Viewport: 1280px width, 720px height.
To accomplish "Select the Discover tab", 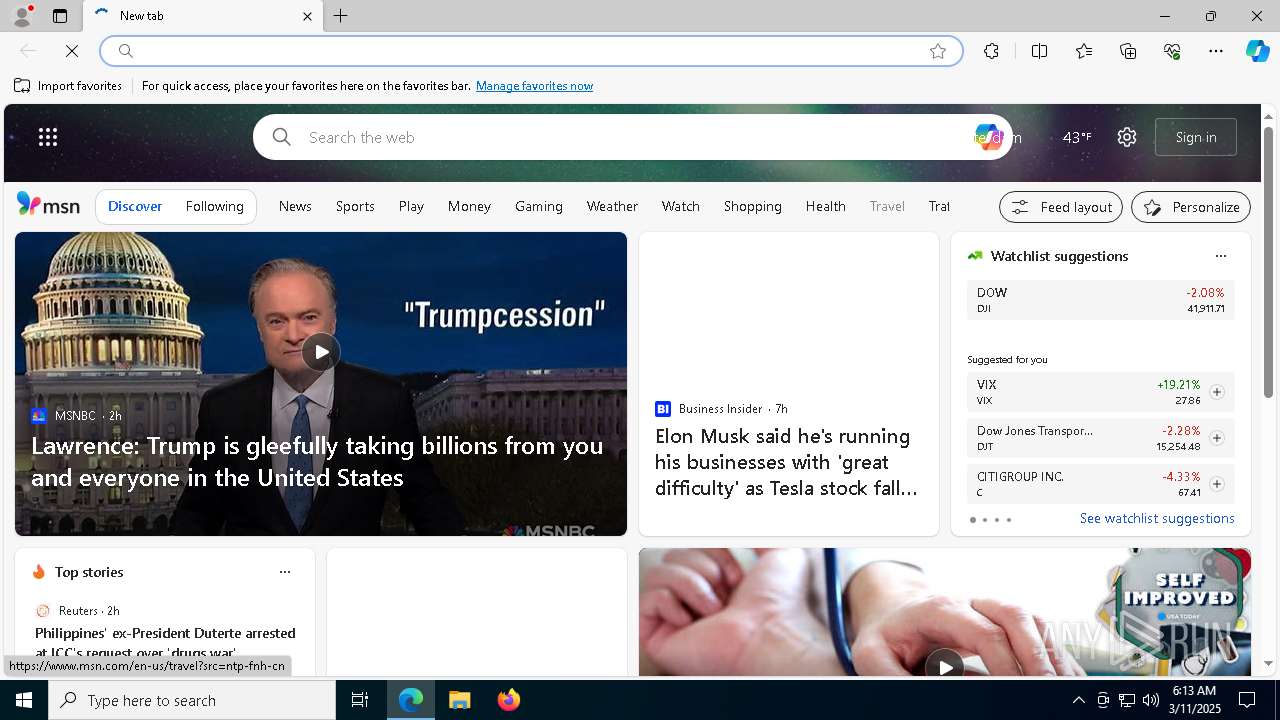I will point(135,206).
